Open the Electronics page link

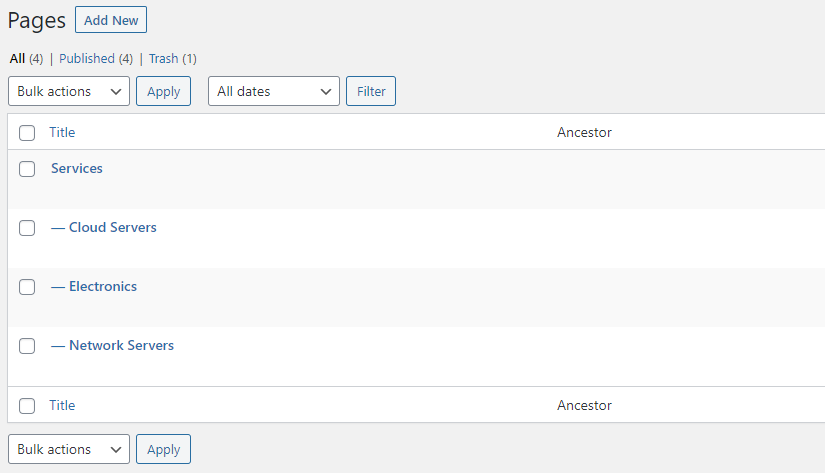coord(103,286)
